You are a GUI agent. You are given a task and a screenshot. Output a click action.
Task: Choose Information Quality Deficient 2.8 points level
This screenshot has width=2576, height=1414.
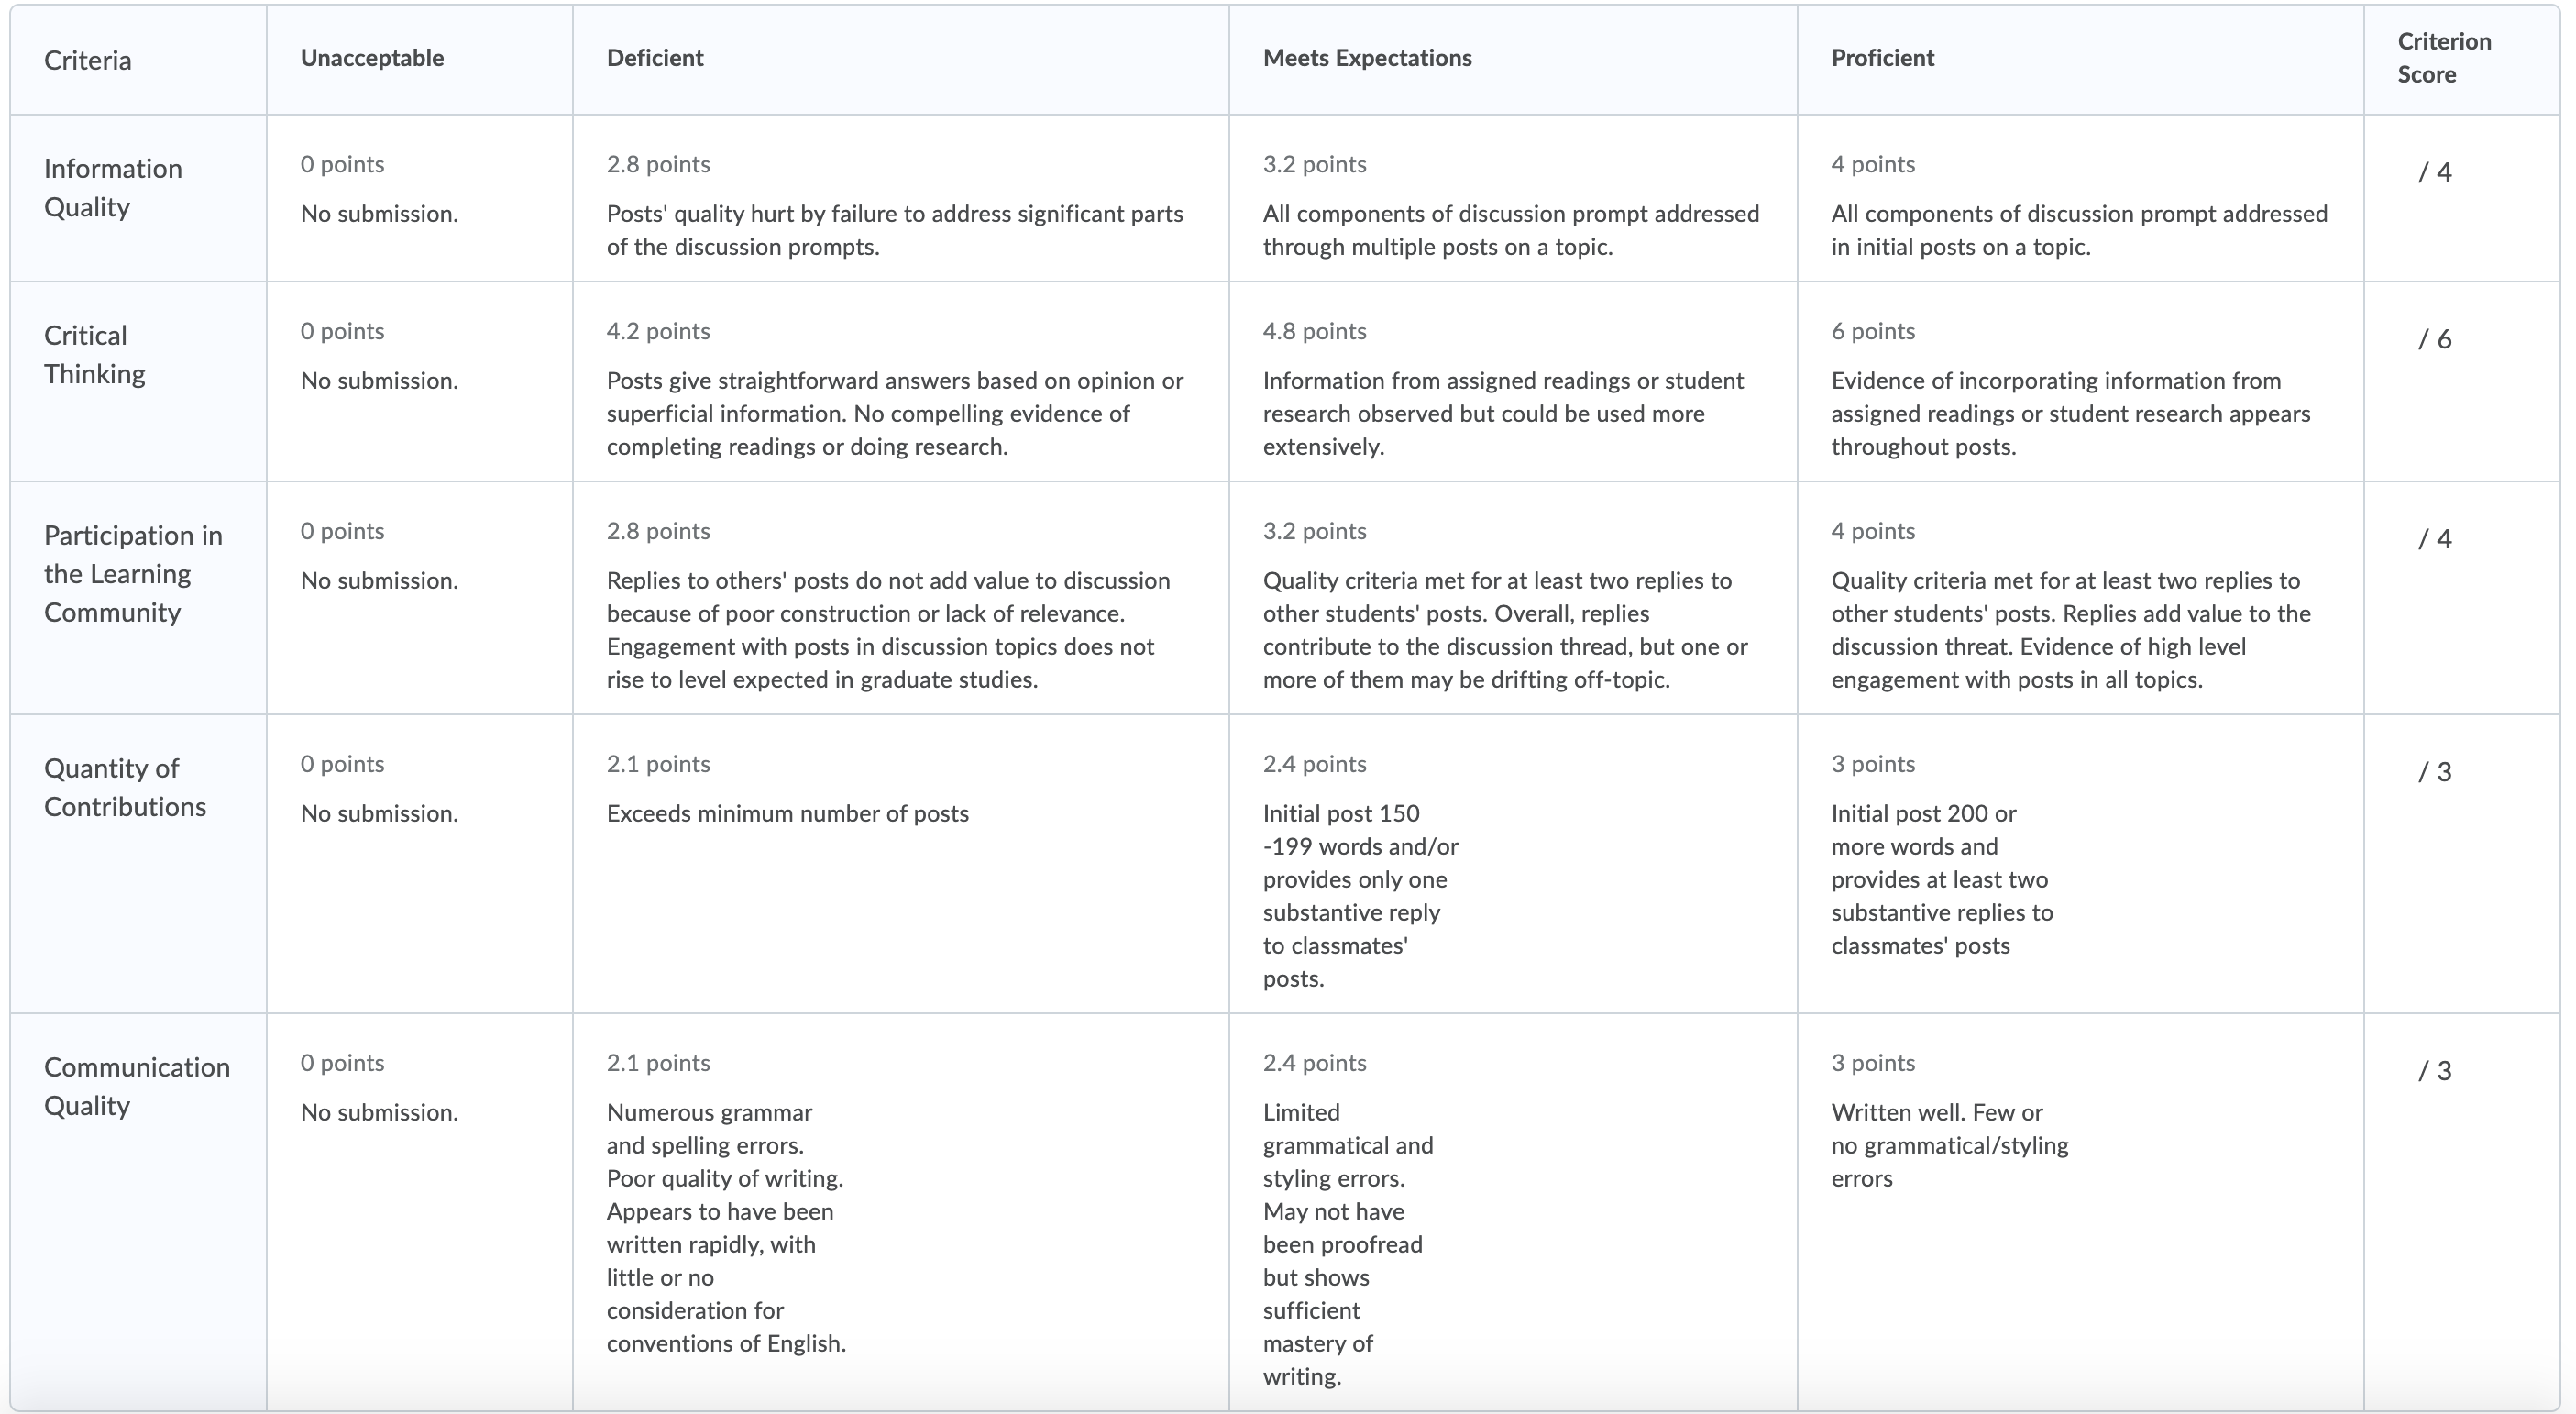pyautogui.click(x=900, y=198)
